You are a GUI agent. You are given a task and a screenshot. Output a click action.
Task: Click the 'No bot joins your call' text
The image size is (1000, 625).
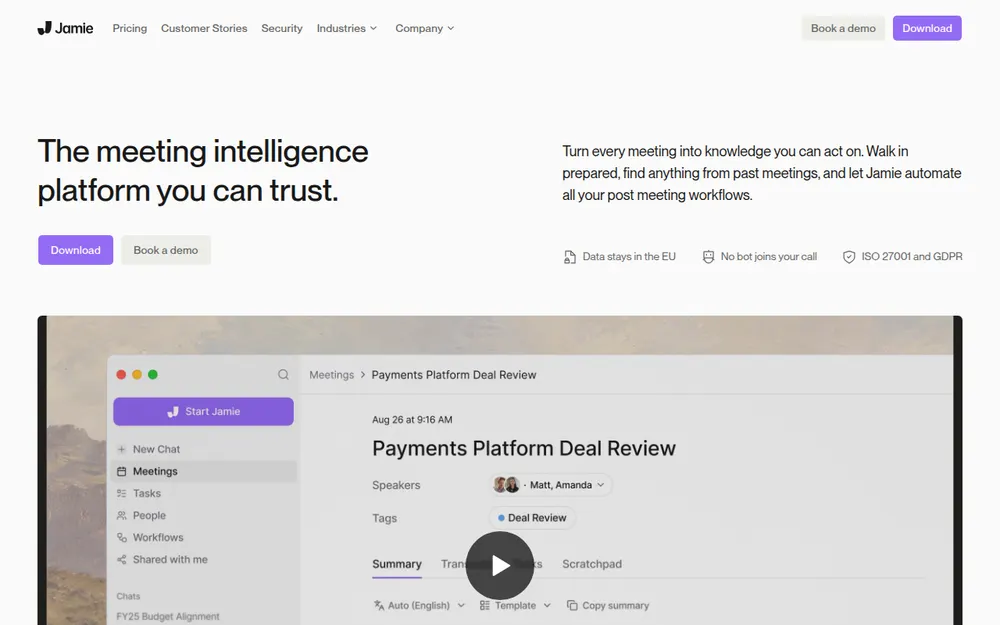coord(768,256)
